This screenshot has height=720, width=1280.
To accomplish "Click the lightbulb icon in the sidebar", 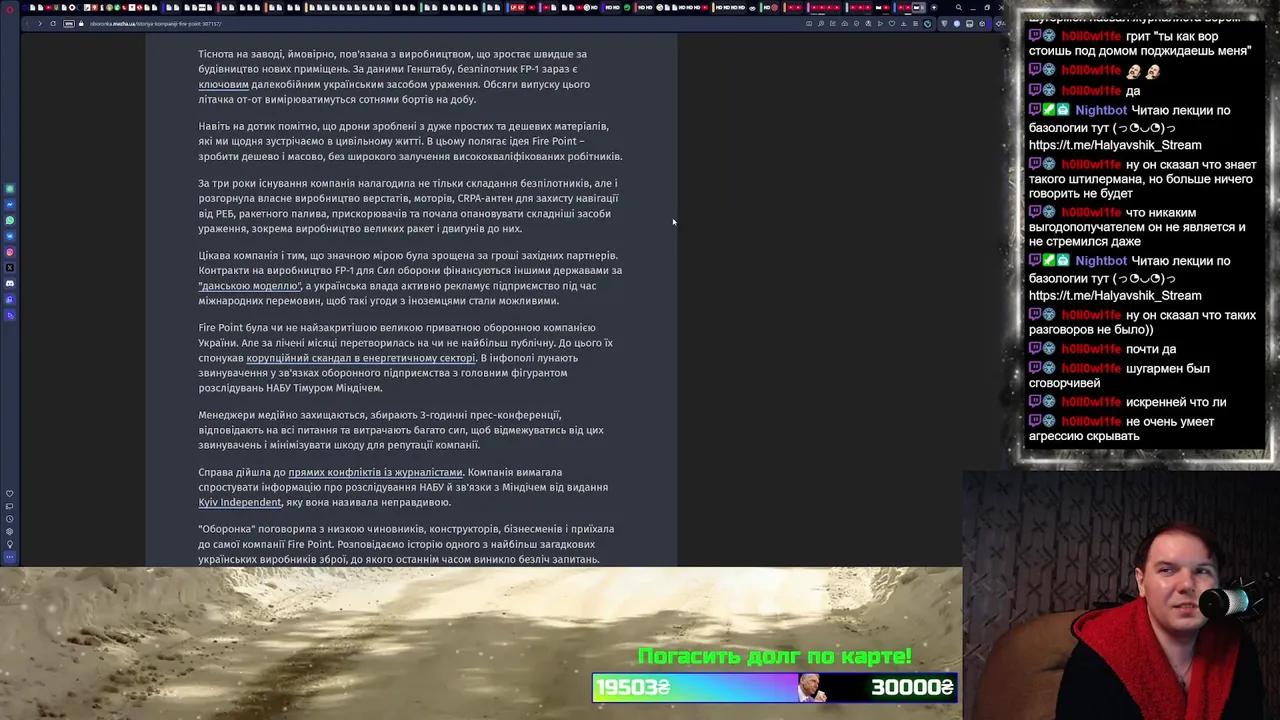I will pos(10,544).
